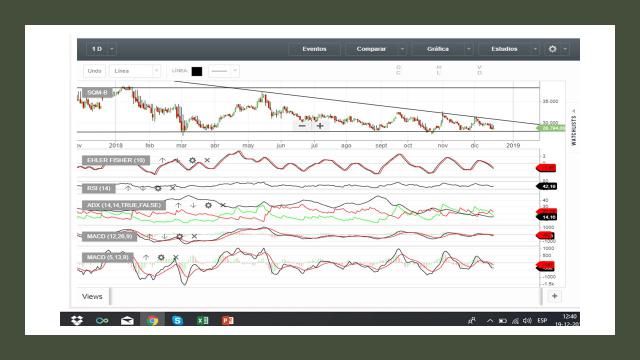Click the Eventos button
640x360 pixels.
[314, 49]
